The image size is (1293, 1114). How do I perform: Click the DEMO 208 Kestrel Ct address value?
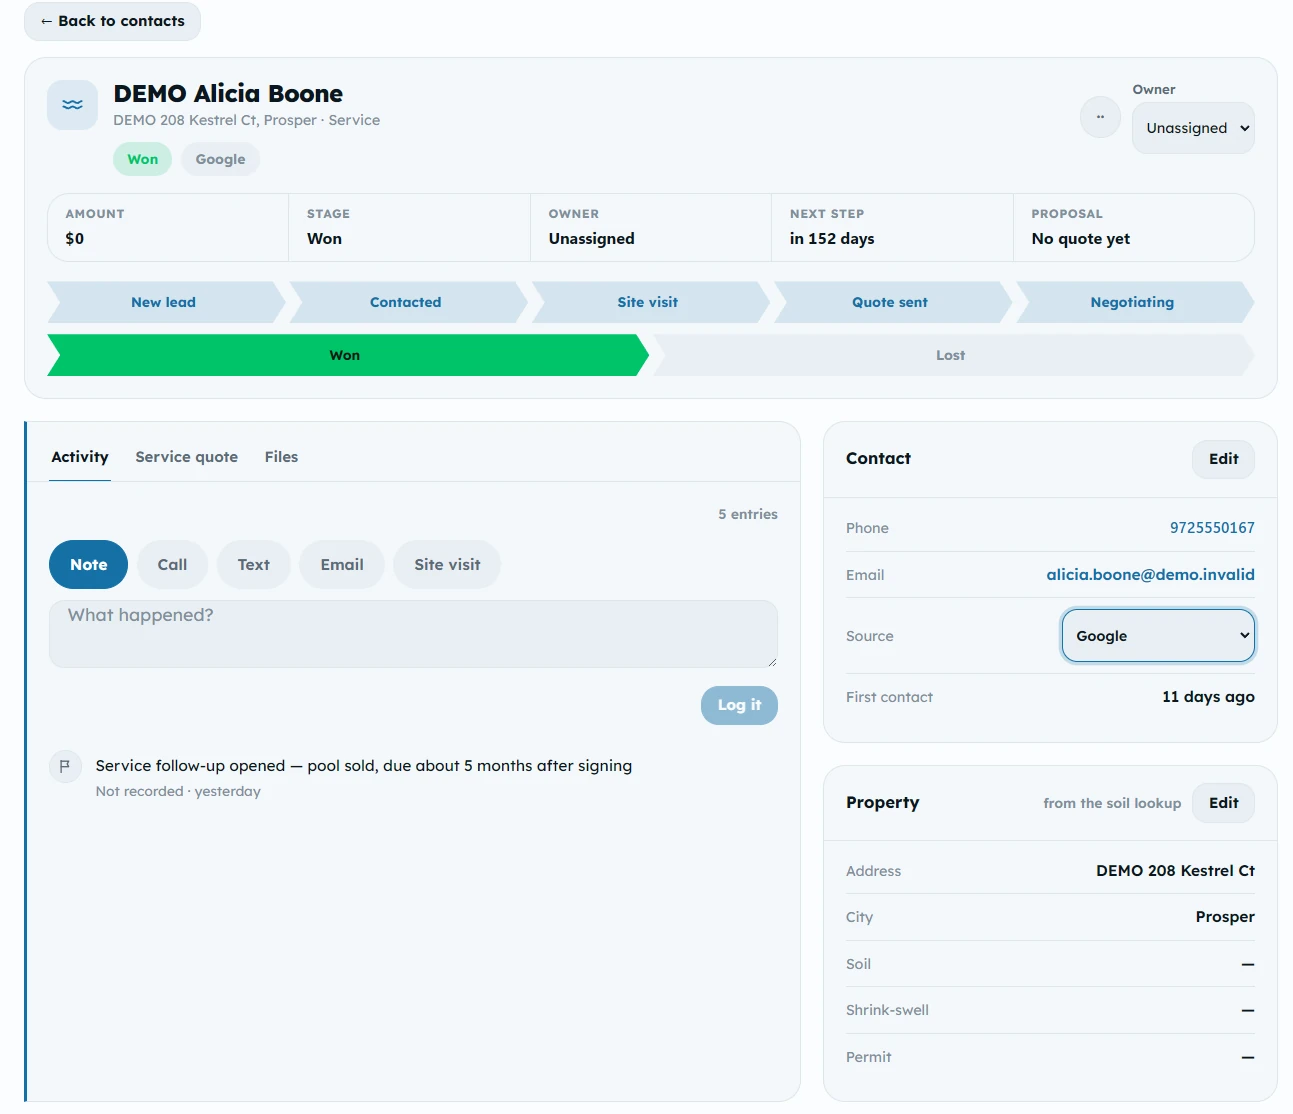tap(1175, 871)
